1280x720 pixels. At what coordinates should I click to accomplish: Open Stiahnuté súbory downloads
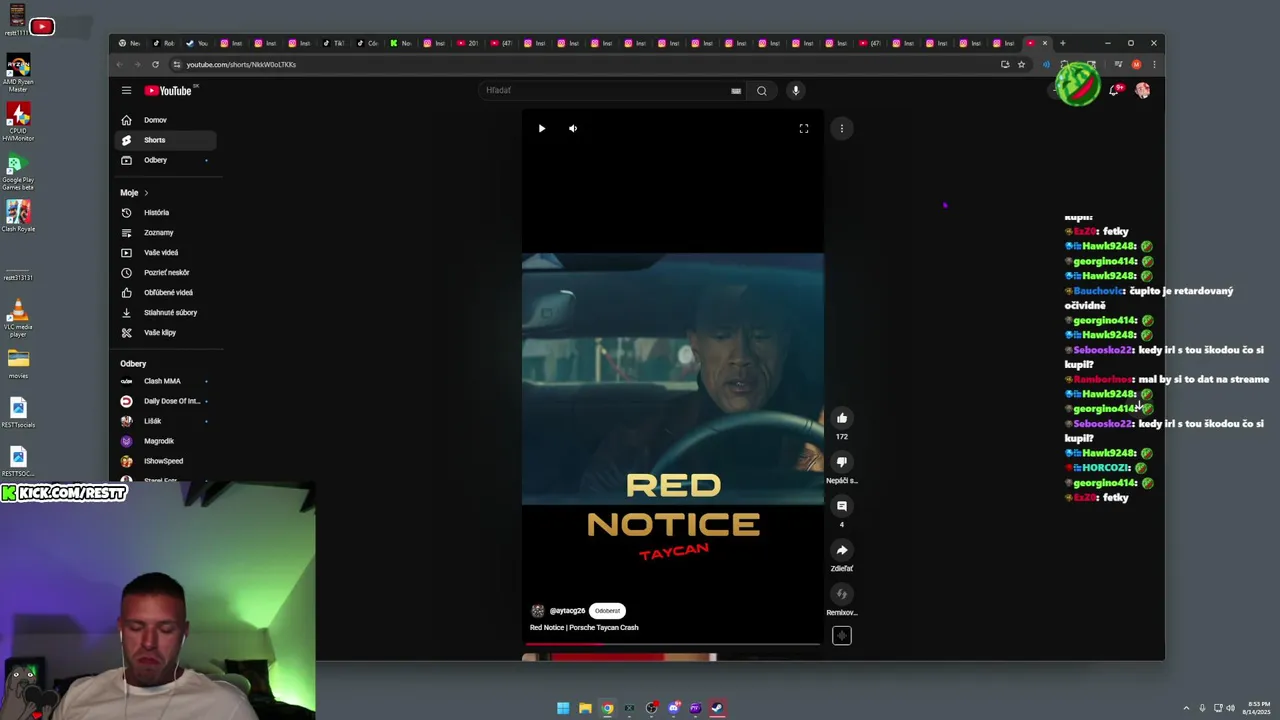(165, 312)
